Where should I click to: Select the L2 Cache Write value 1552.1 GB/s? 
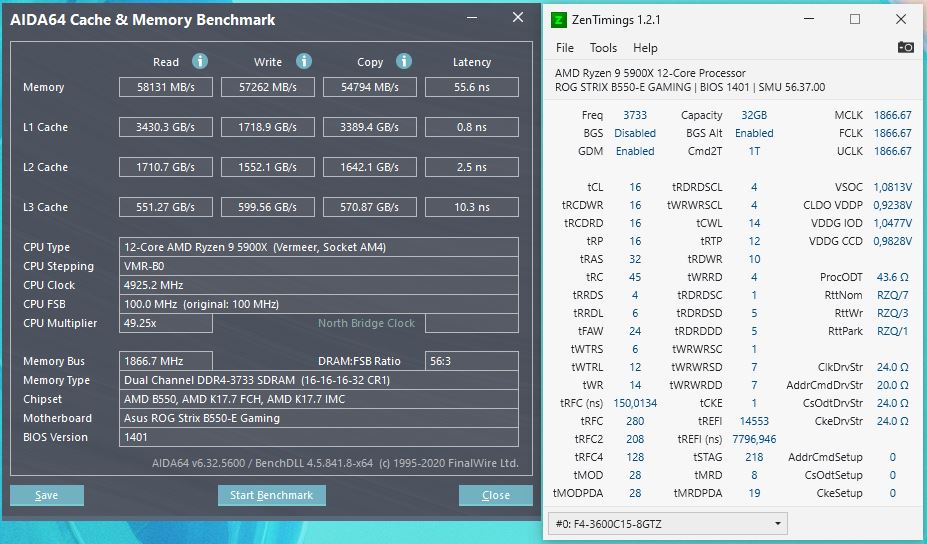[268, 167]
